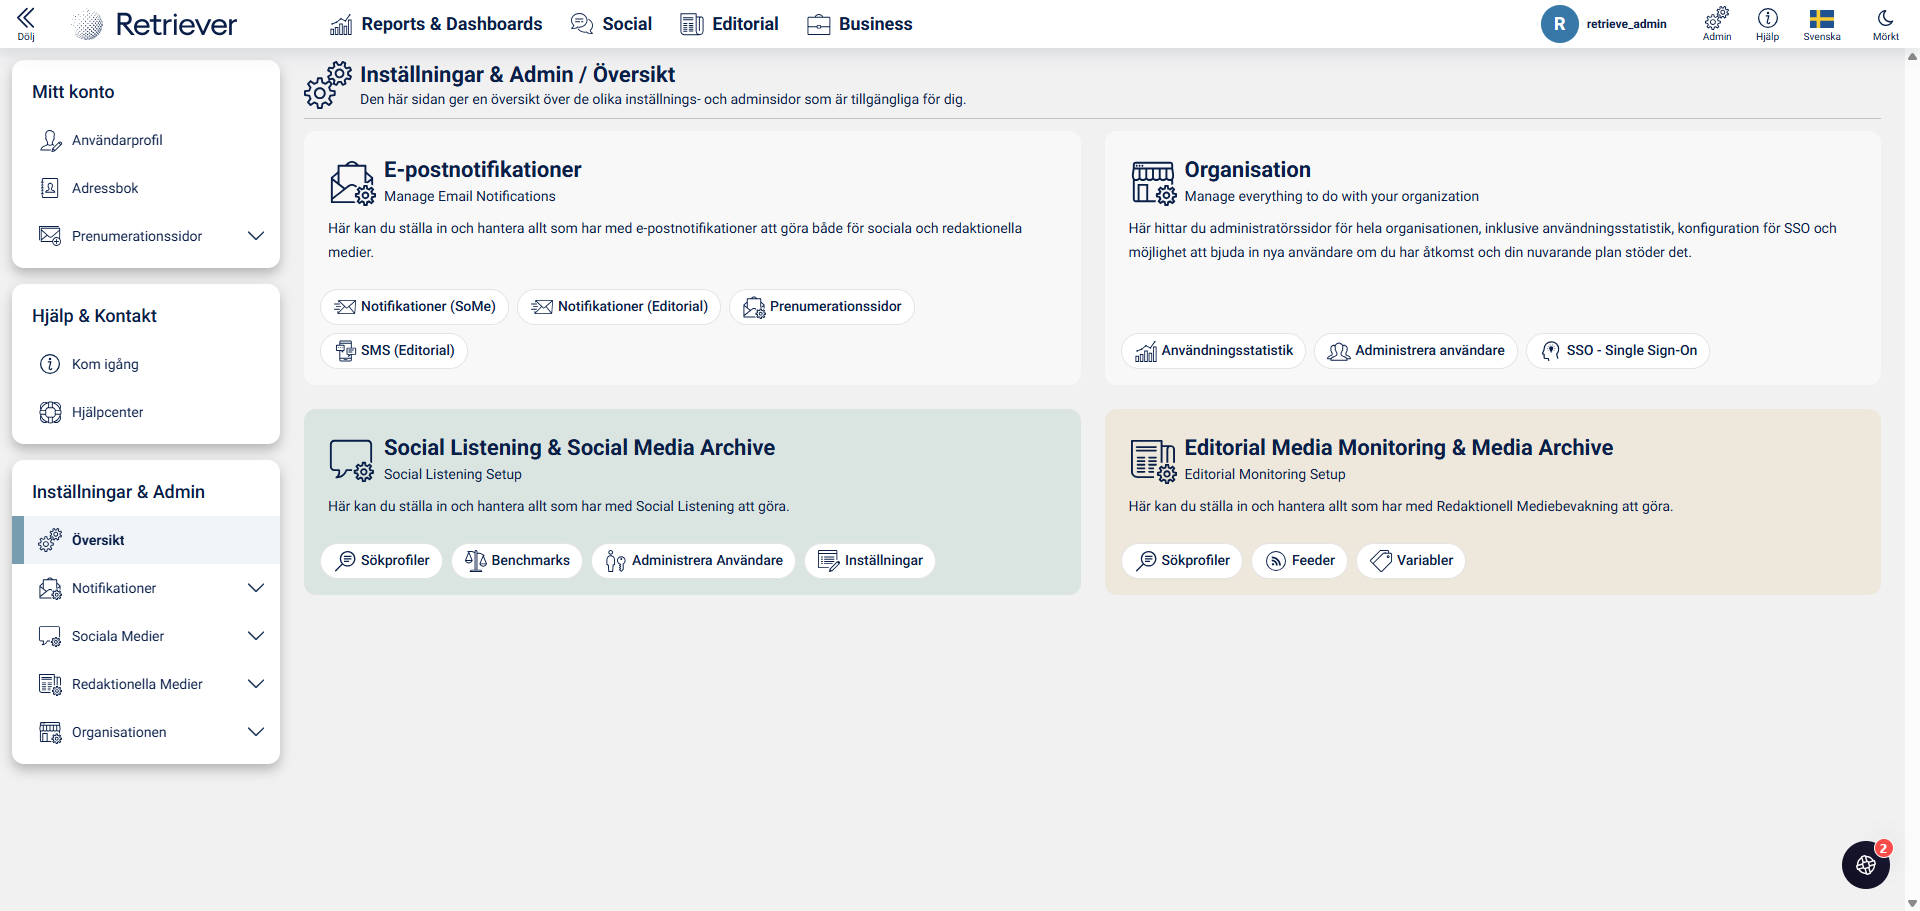Expand the Organisationen sidebar section
This screenshot has width=1920, height=911.
(256, 732)
